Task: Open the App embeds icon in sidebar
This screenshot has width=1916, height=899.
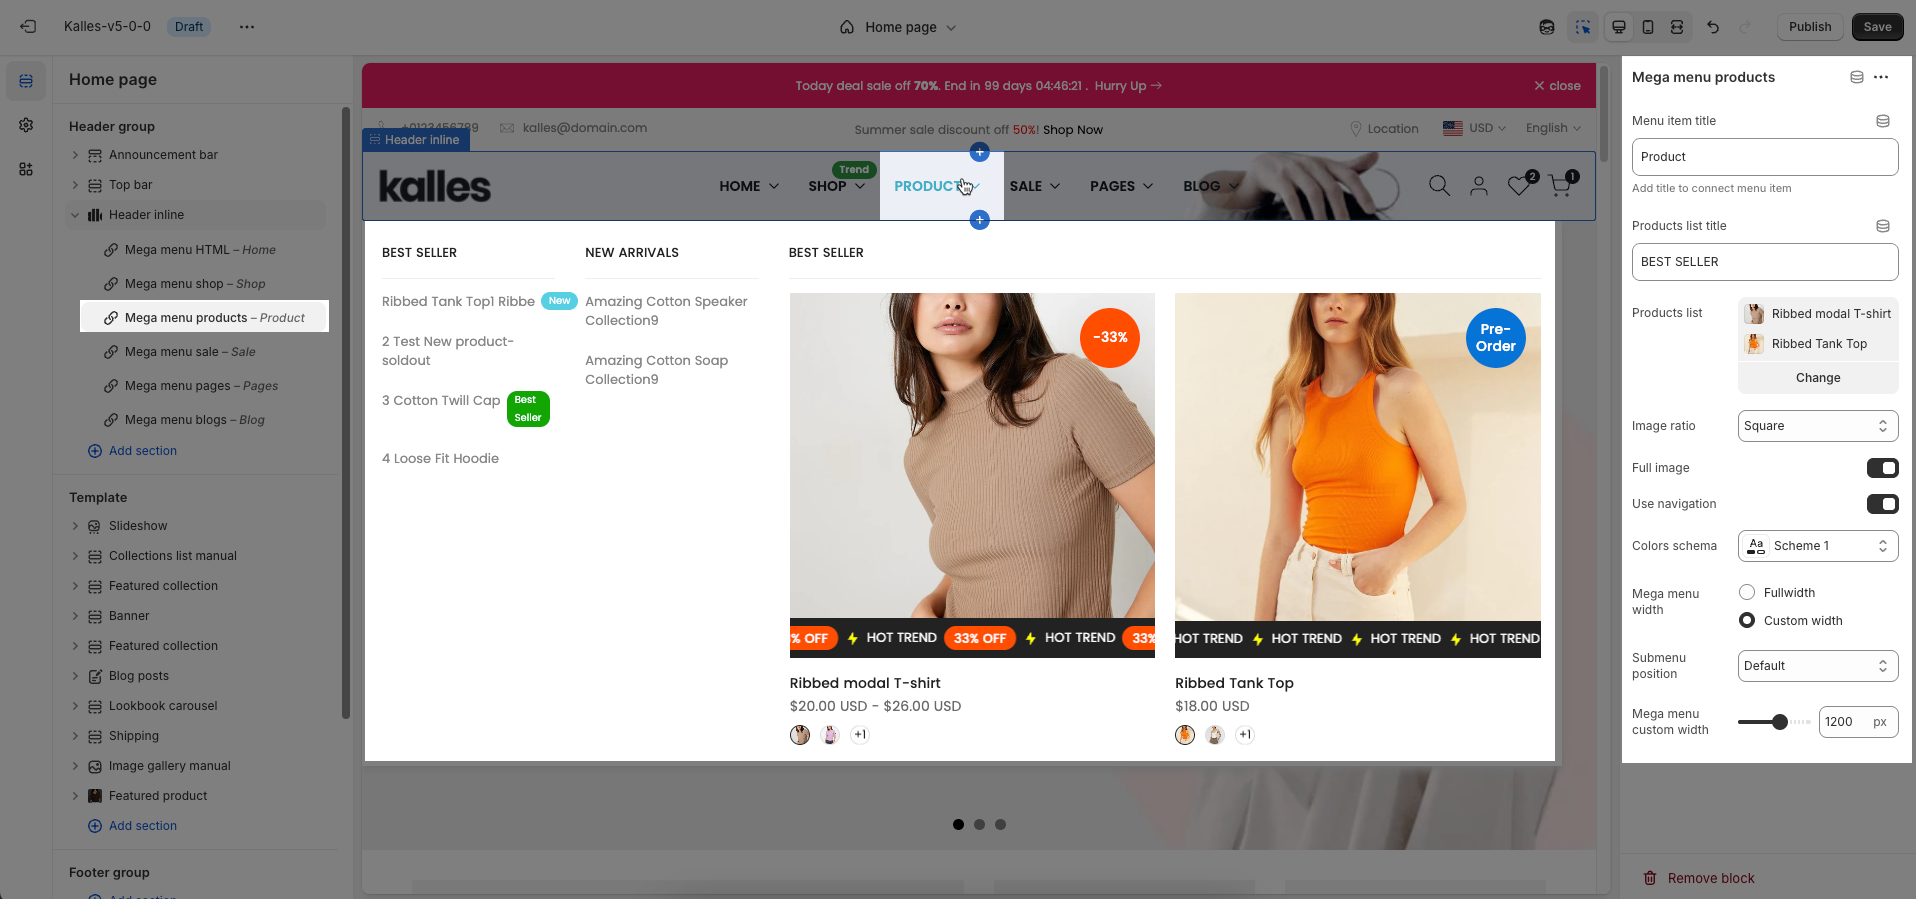Action: click(x=26, y=169)
